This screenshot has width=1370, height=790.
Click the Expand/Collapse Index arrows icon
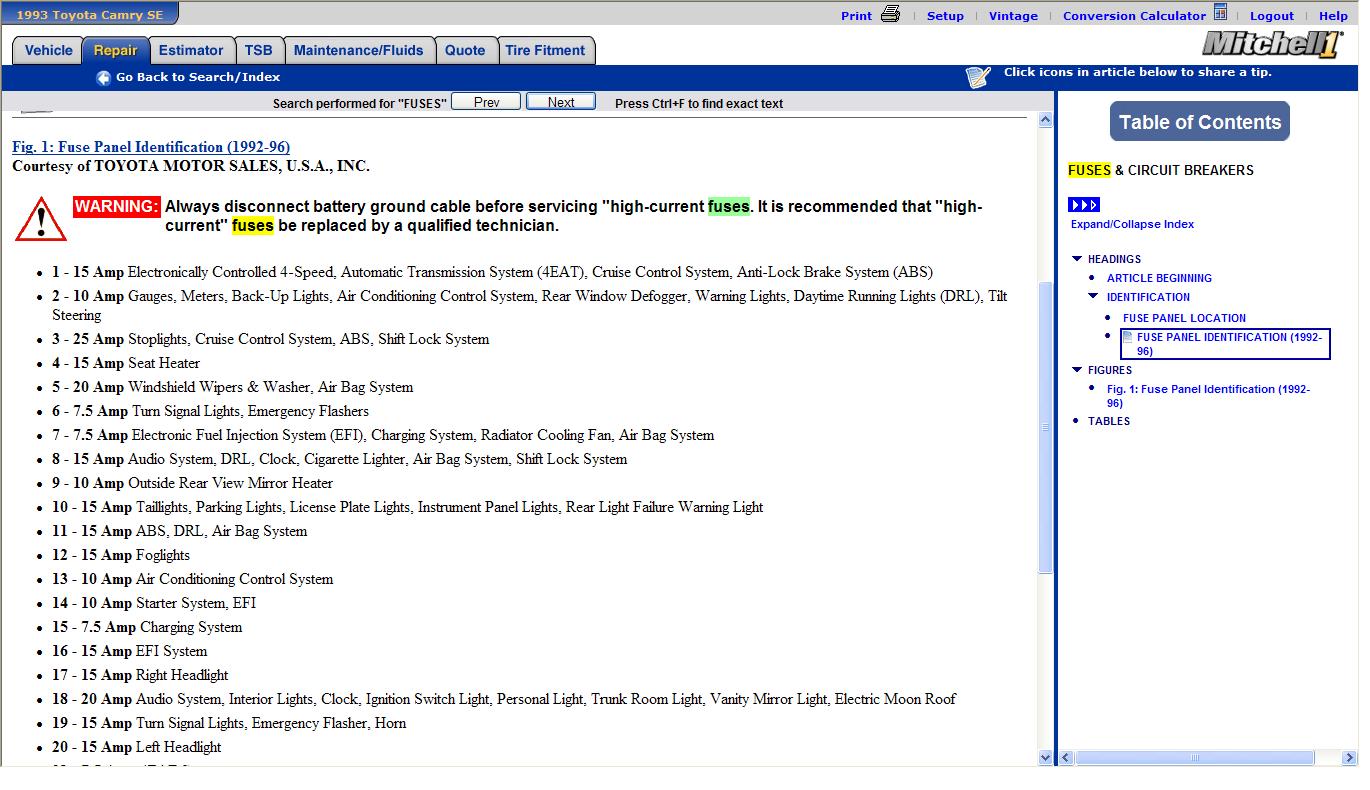(x=1084, y=205)
